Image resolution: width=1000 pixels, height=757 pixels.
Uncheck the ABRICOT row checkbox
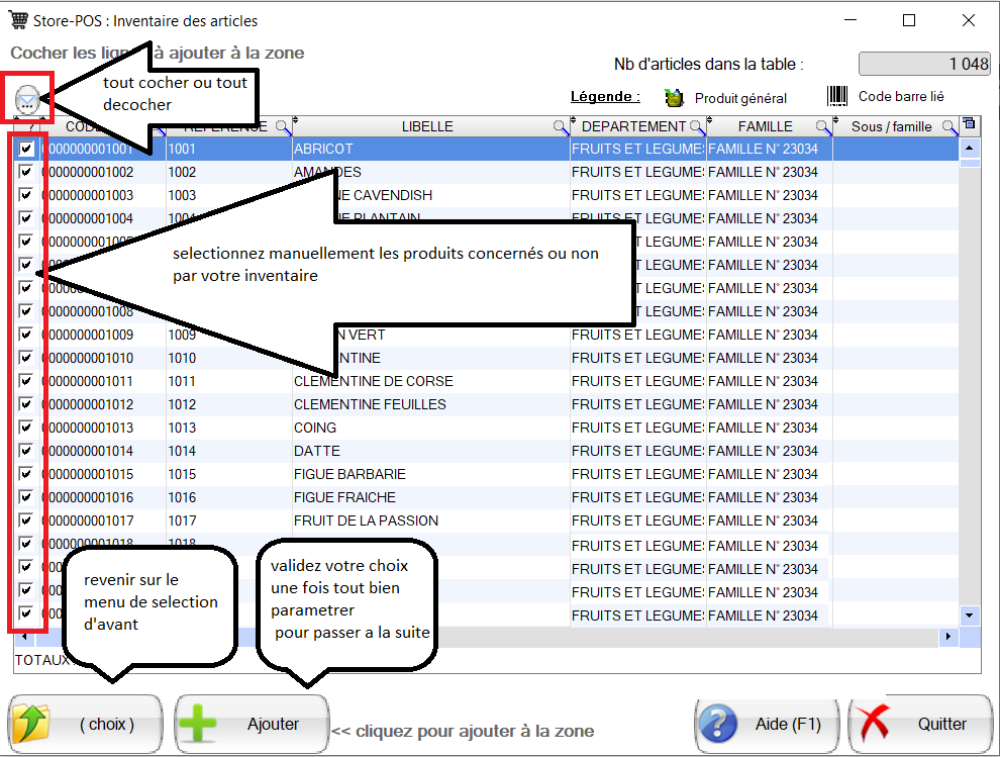click(x=26, y=148)
